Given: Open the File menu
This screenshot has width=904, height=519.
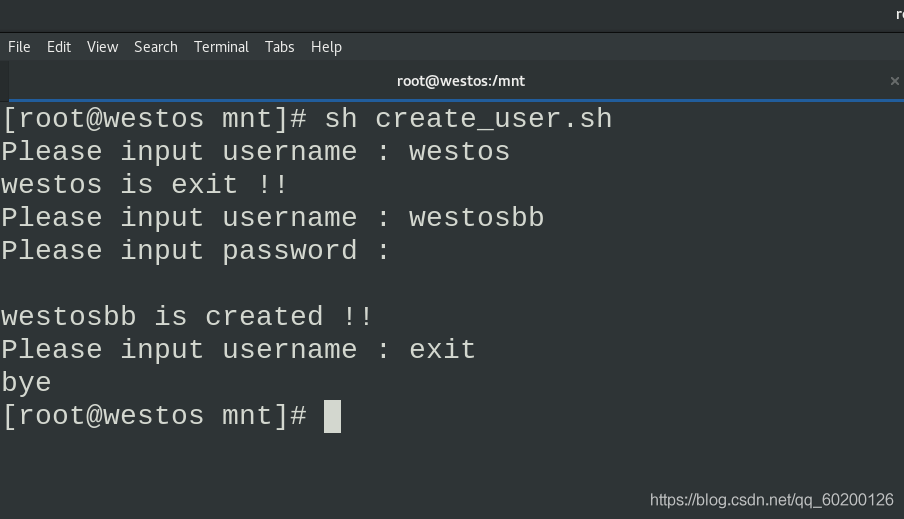Looking at the screenshot, I should coord(19,47).
